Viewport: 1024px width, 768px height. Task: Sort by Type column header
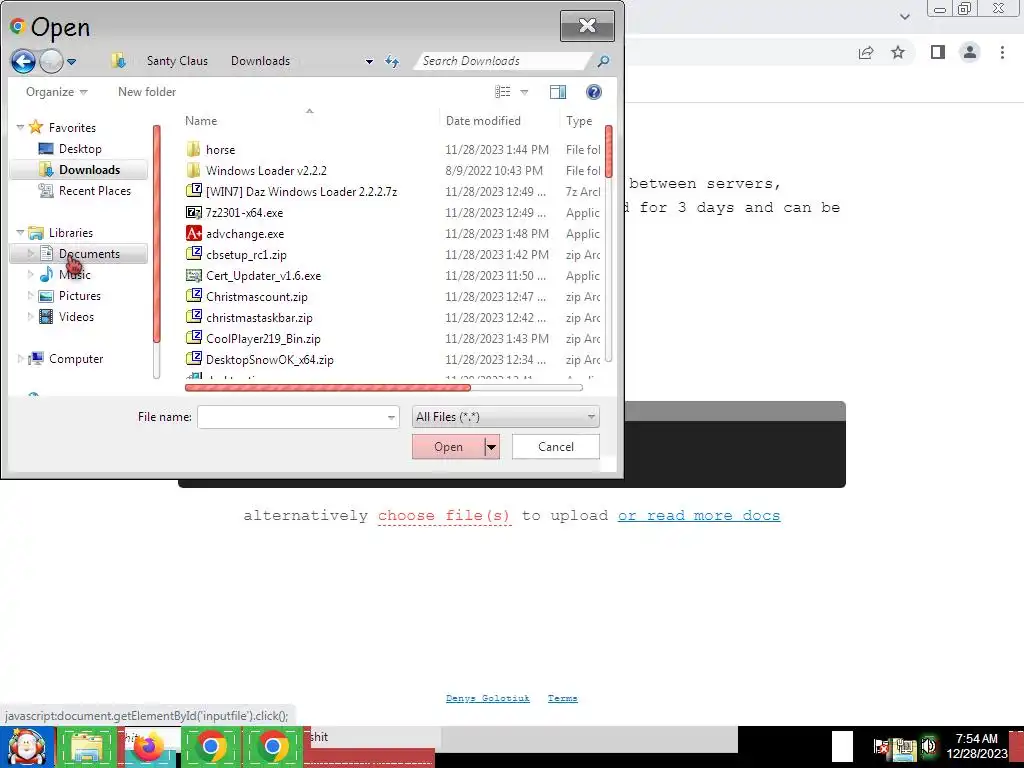[581, 121]
